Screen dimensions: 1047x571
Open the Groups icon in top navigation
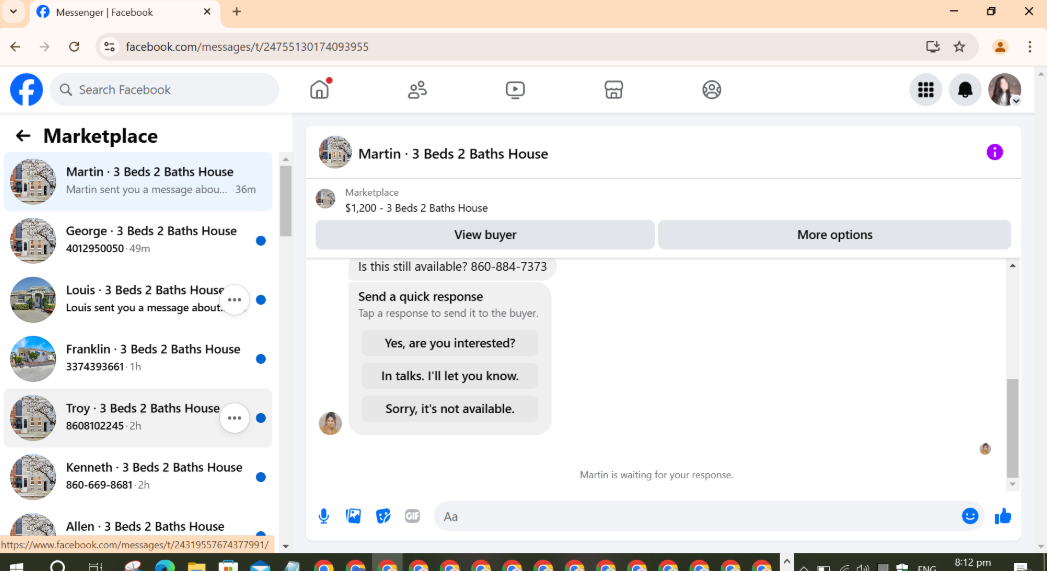pos(712,89)
